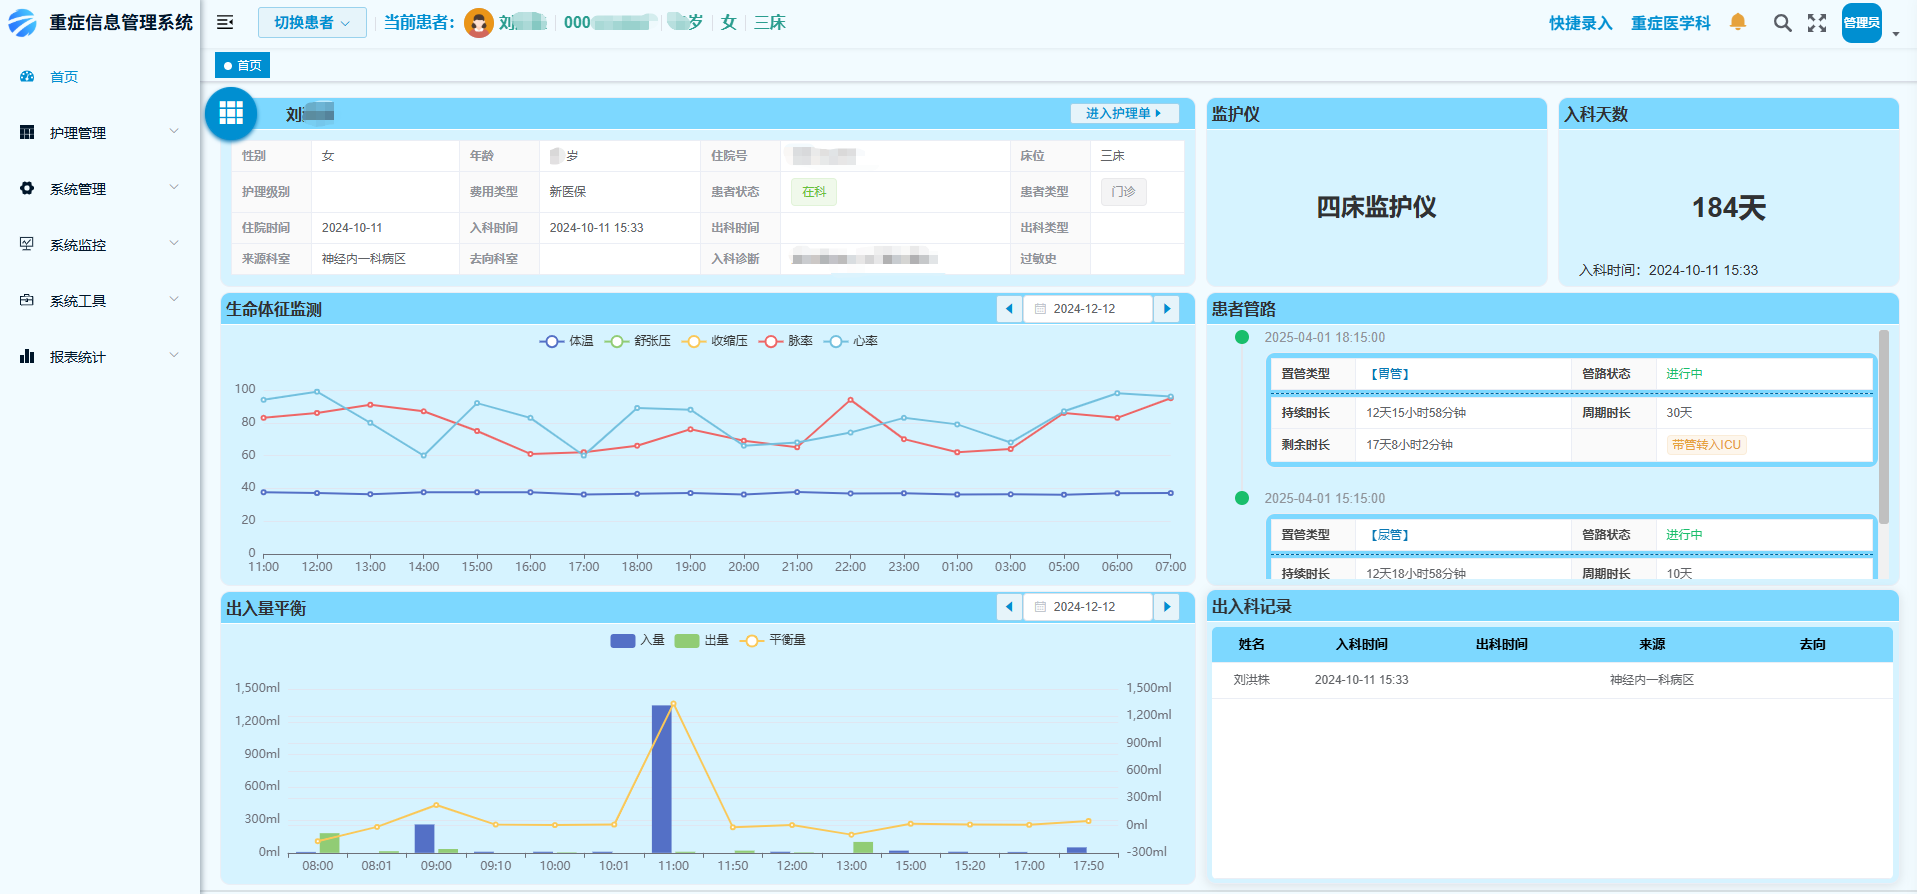
Task: Expand 报表统计 submenu chevron
Action: click(x=174, y=355)
